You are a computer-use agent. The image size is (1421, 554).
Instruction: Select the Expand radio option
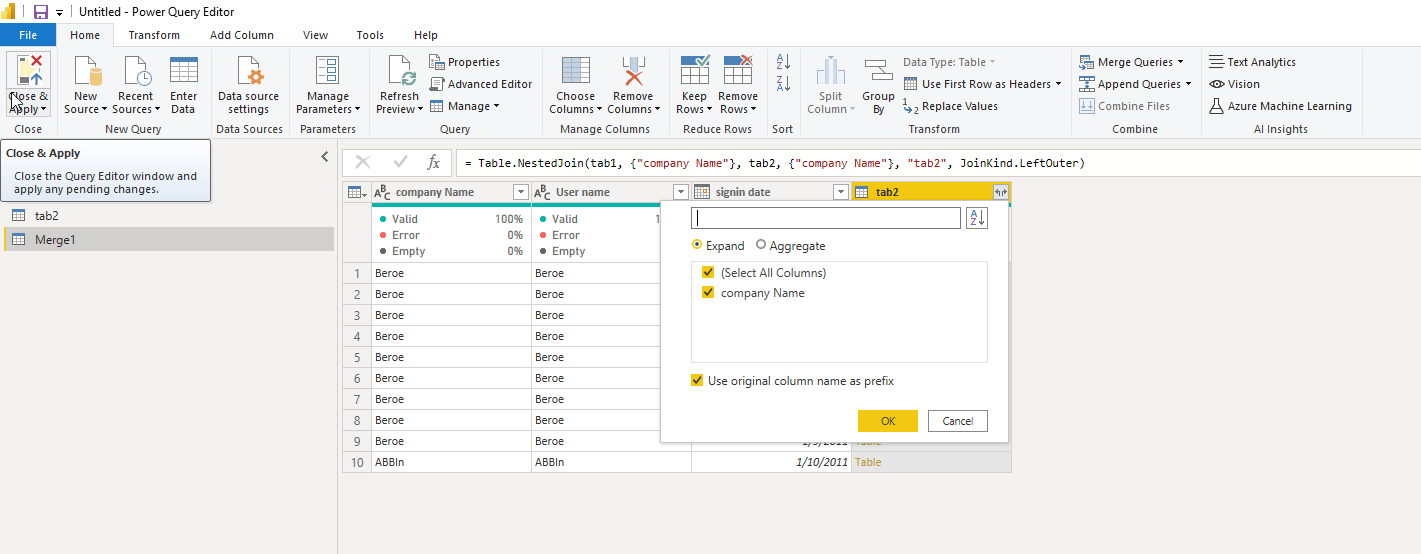tap(697, 245)
